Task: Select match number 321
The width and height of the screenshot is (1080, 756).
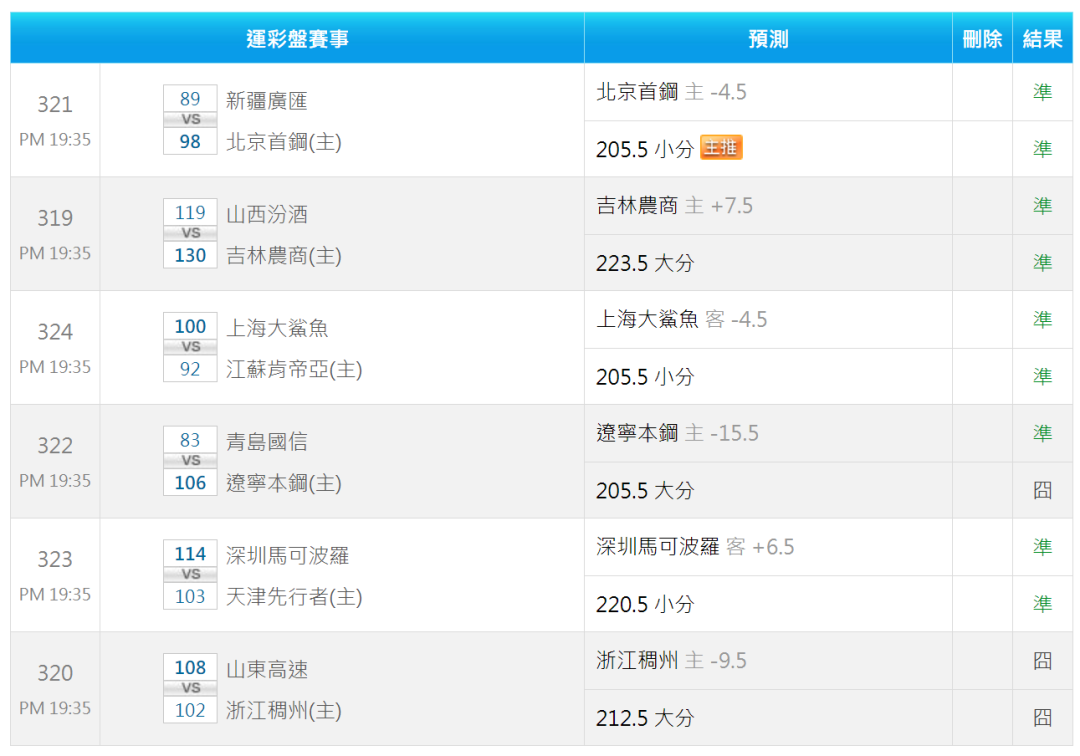Action: tap(55, 104)
